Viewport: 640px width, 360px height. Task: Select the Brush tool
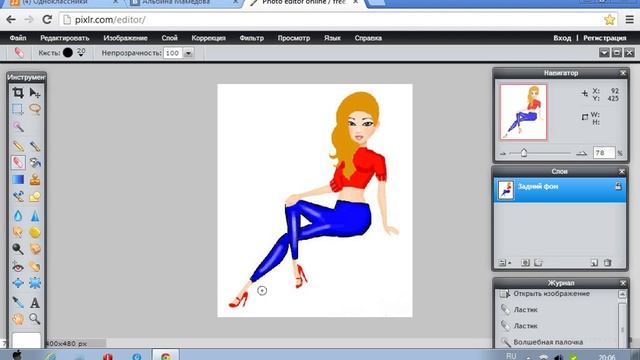click(x=35, y=146)
